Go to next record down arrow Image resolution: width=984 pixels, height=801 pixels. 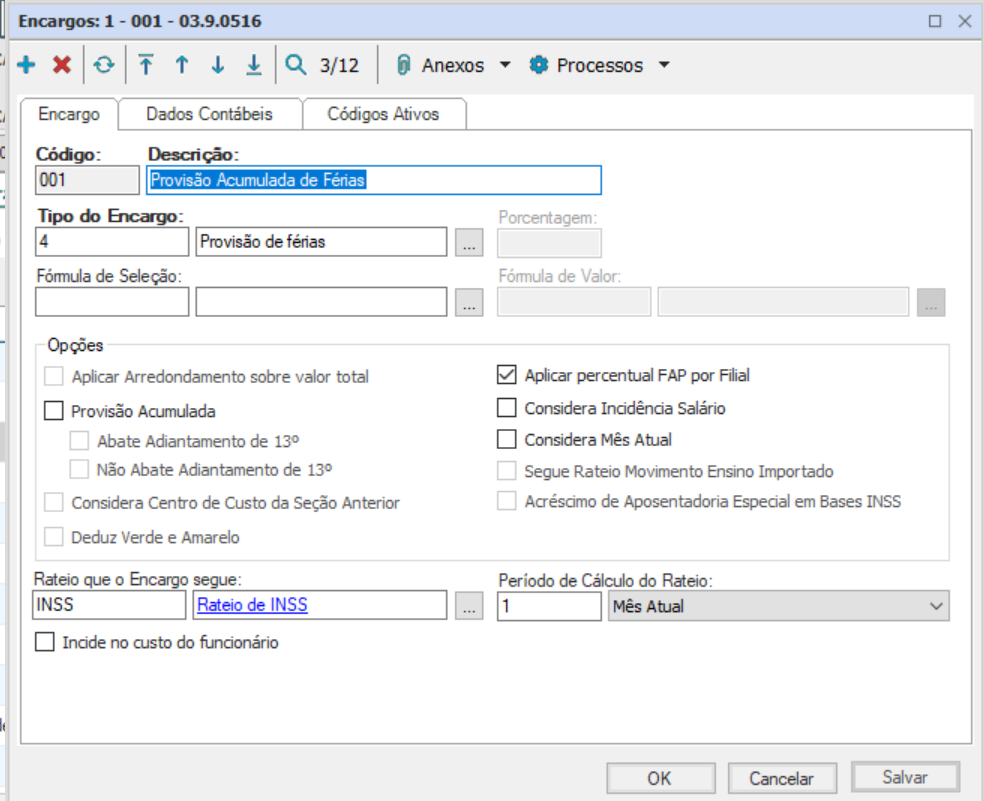218,65
